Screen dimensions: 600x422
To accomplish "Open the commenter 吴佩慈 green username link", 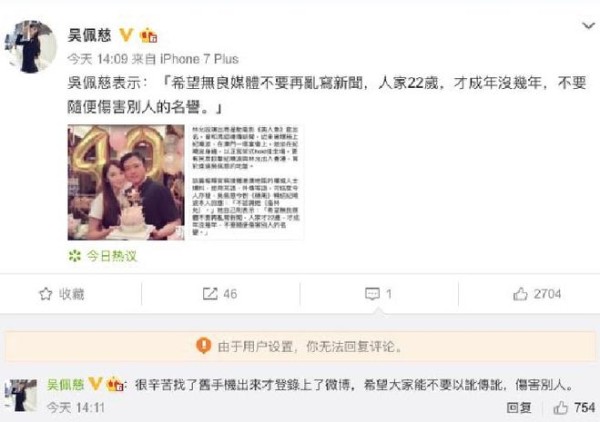I will [x=65, y=385].
